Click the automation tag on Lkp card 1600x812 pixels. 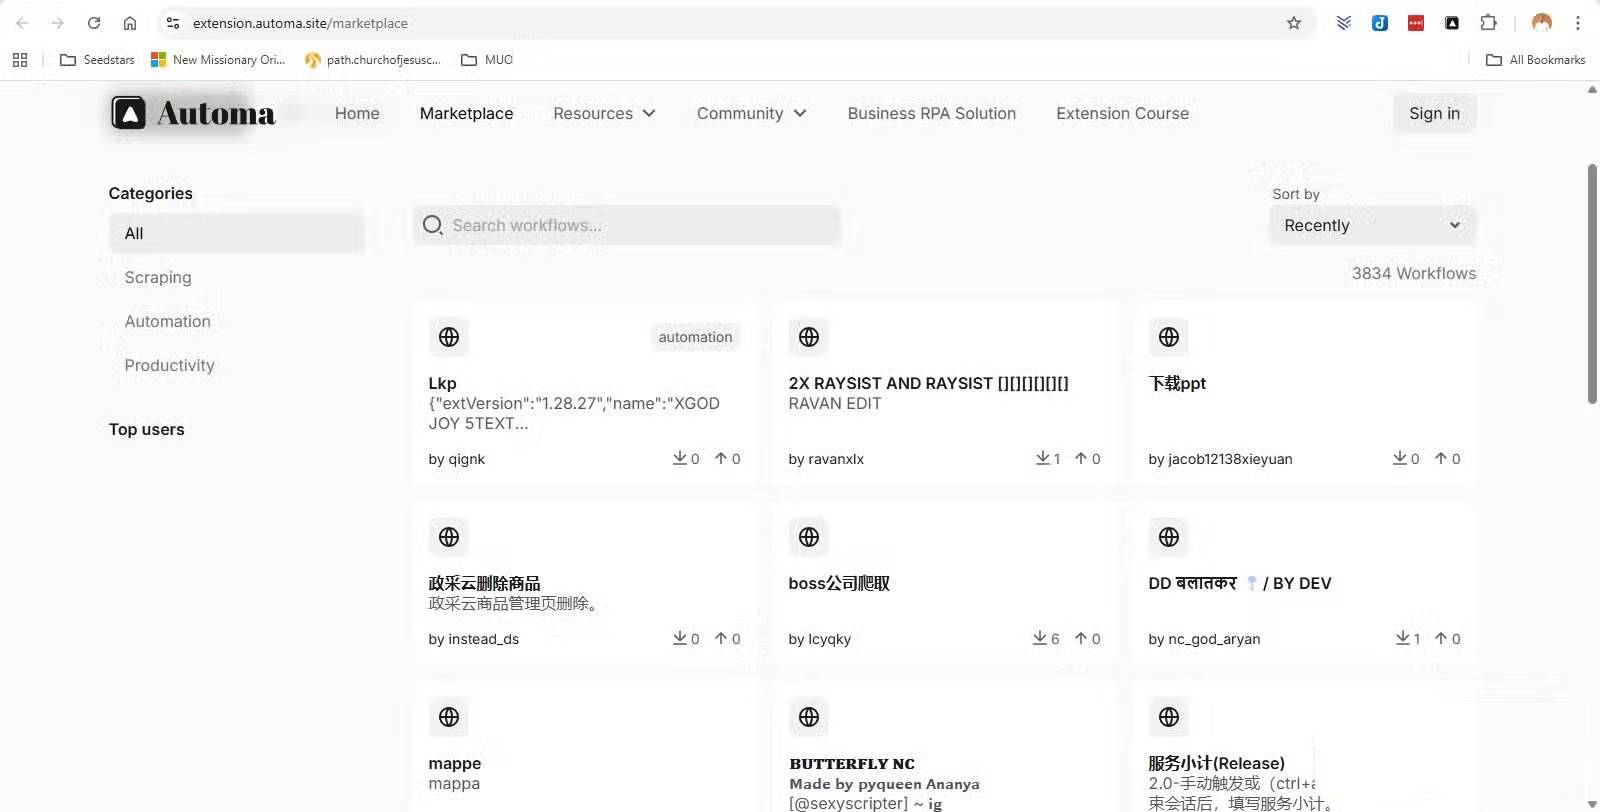(695, 337)
